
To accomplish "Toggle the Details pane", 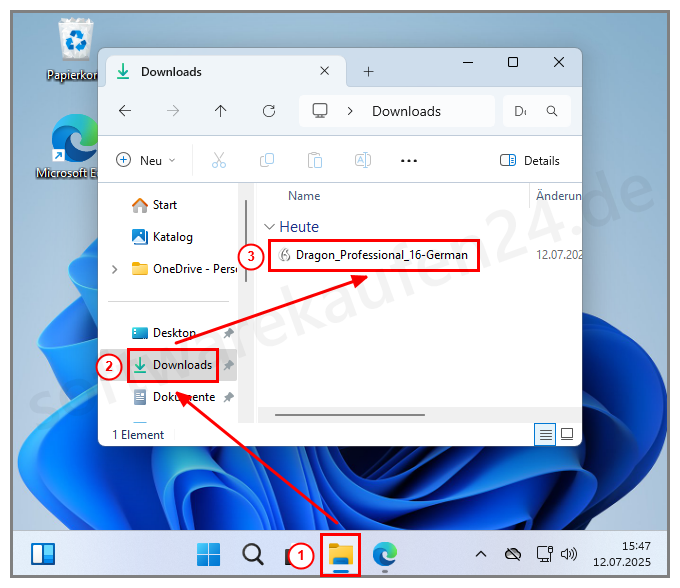I will click(x=530, y=160).
